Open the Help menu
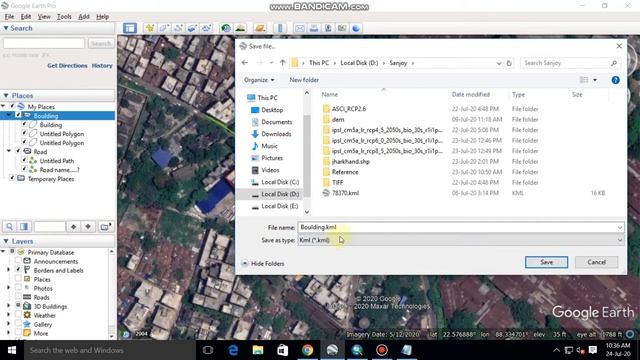This screenshot has height=360, width=640. [x=102, y=17]
